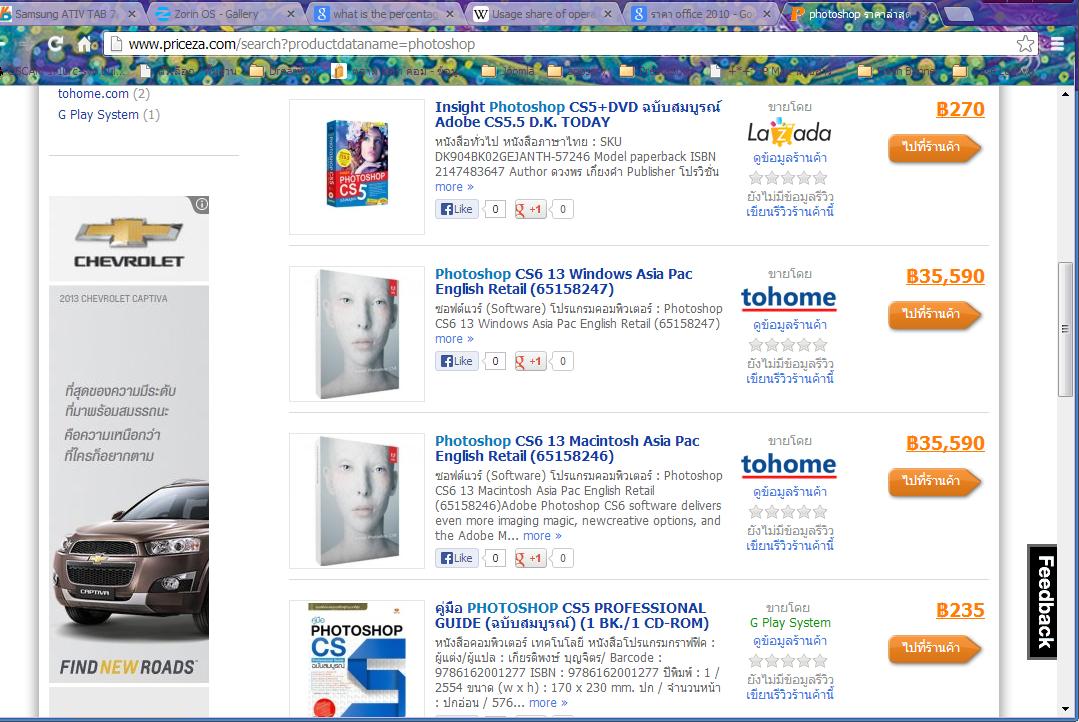Switch to ราคา office 2010 Google tab
The image size is (1079, 722).
(692, 14)
